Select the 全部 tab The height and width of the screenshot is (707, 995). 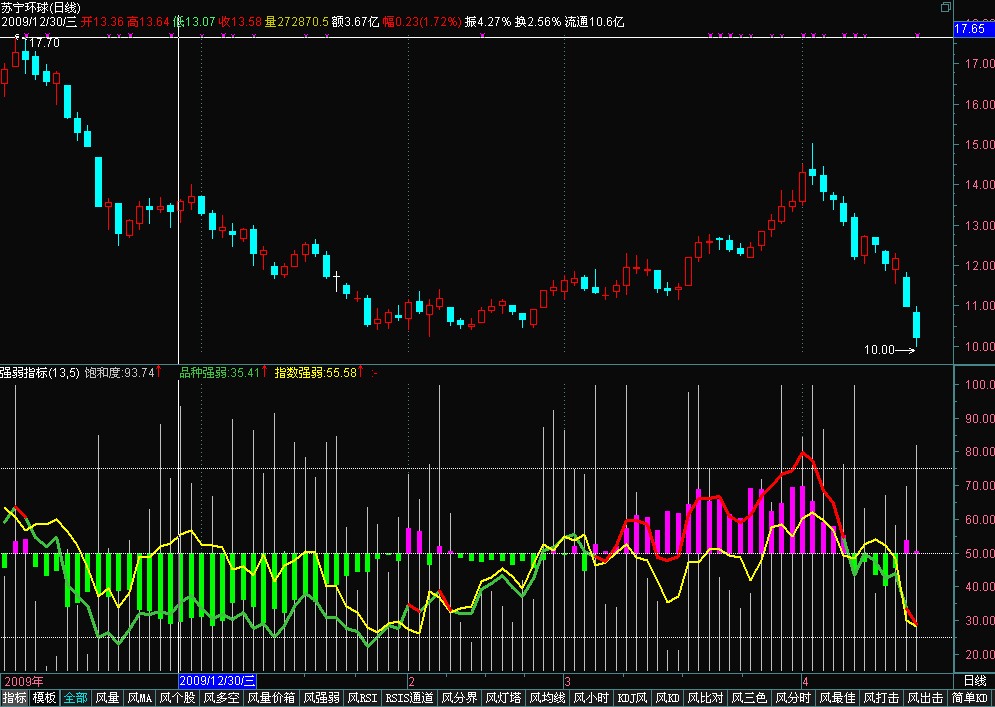click(x=76, y=698)
